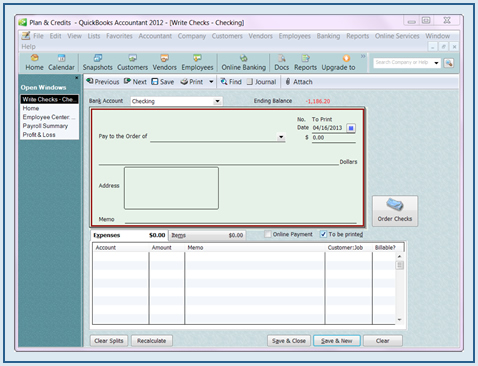Open the Online Services menu

point(397,36)
